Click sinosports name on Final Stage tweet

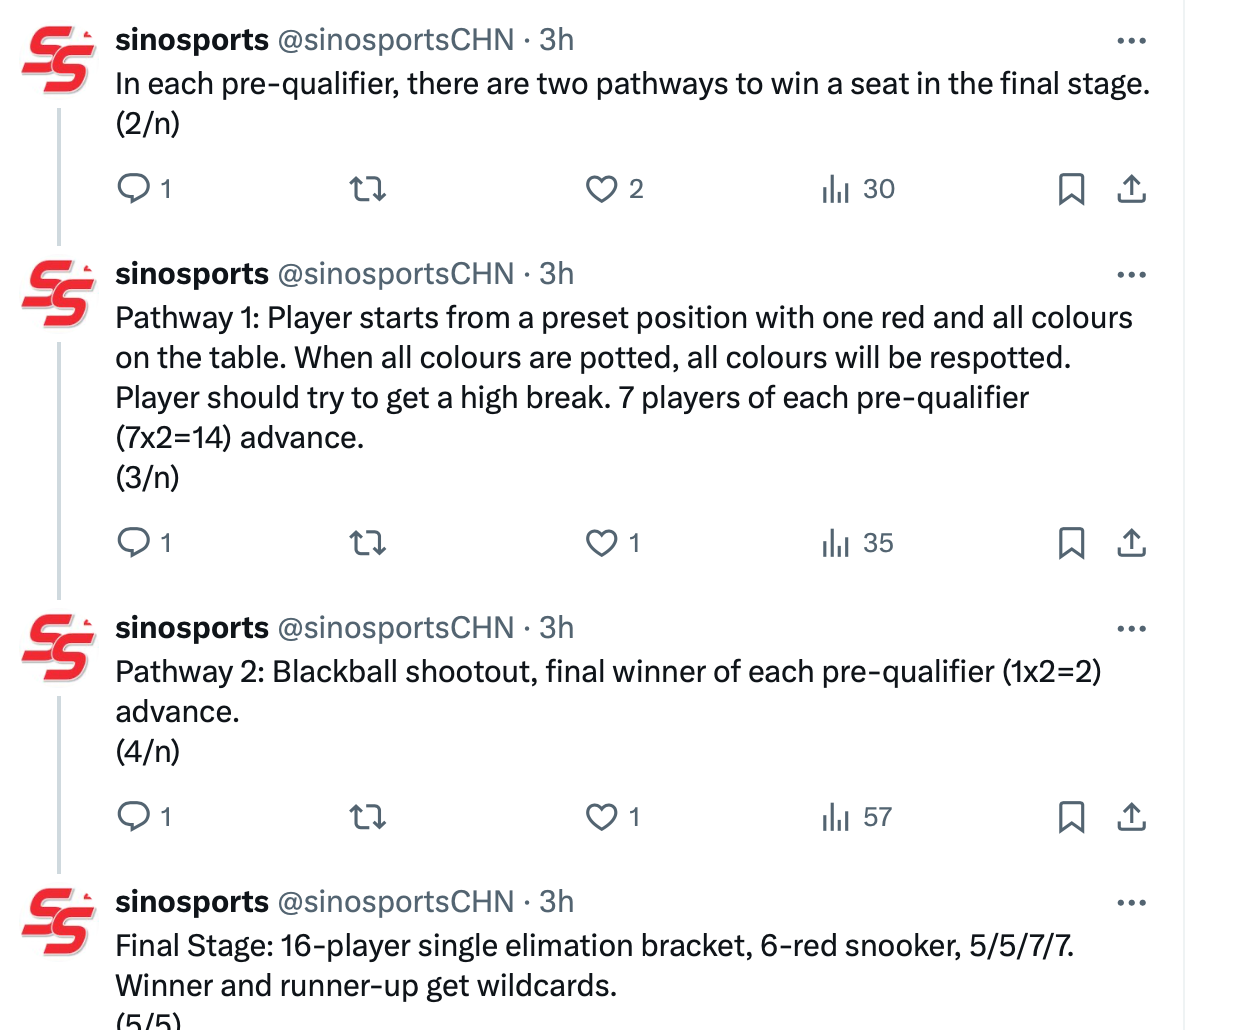coord(192,902)
